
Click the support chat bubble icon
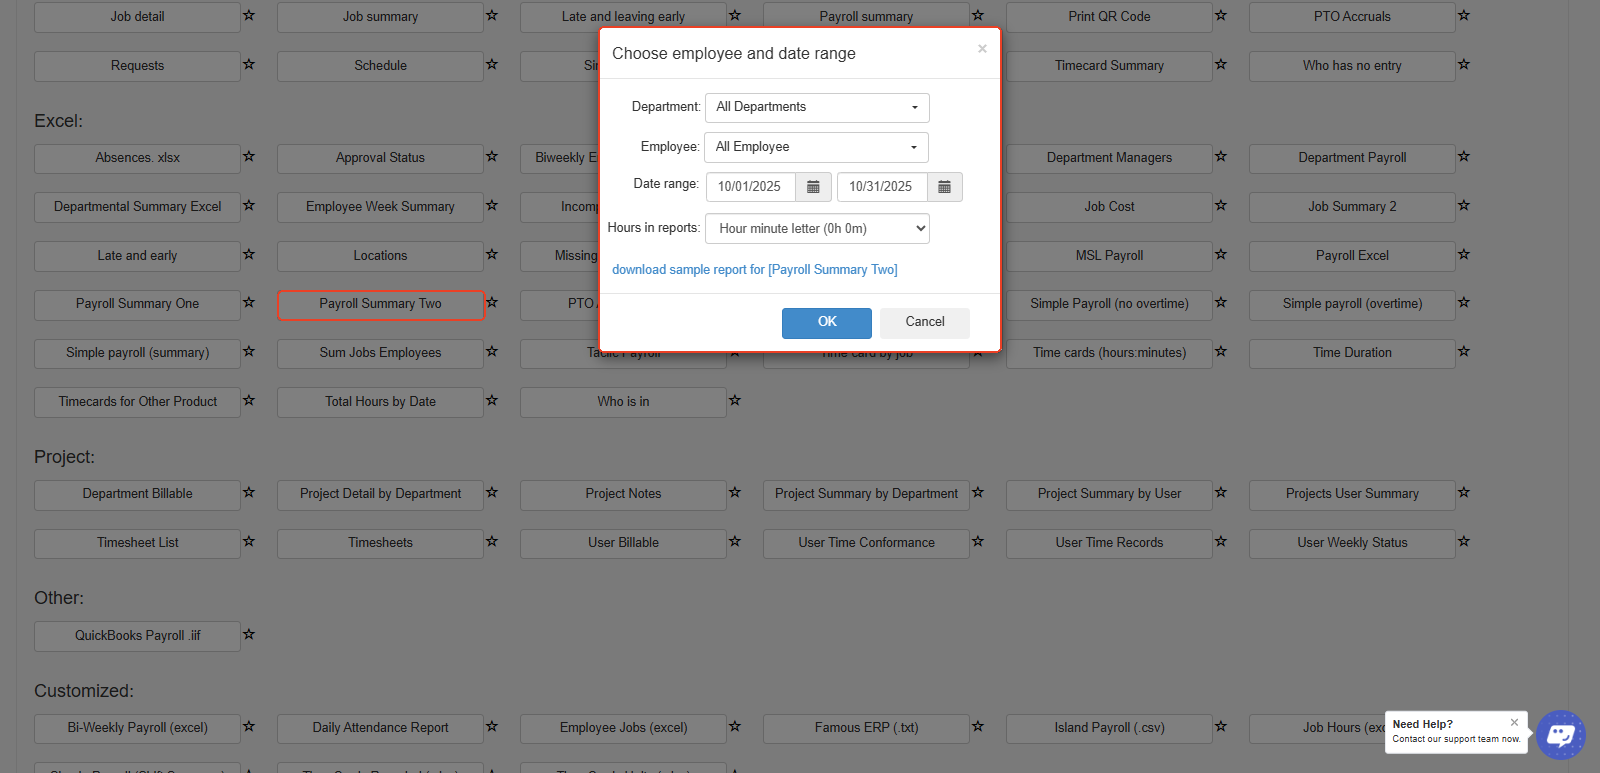1560,735
